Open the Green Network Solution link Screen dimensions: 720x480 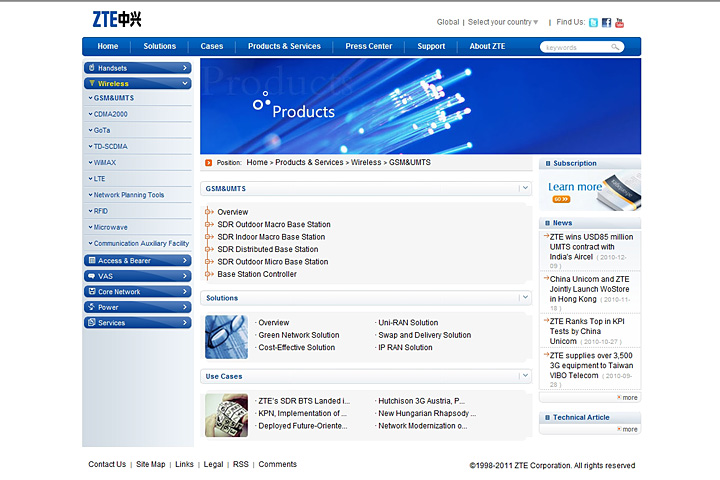coord(298,335)
